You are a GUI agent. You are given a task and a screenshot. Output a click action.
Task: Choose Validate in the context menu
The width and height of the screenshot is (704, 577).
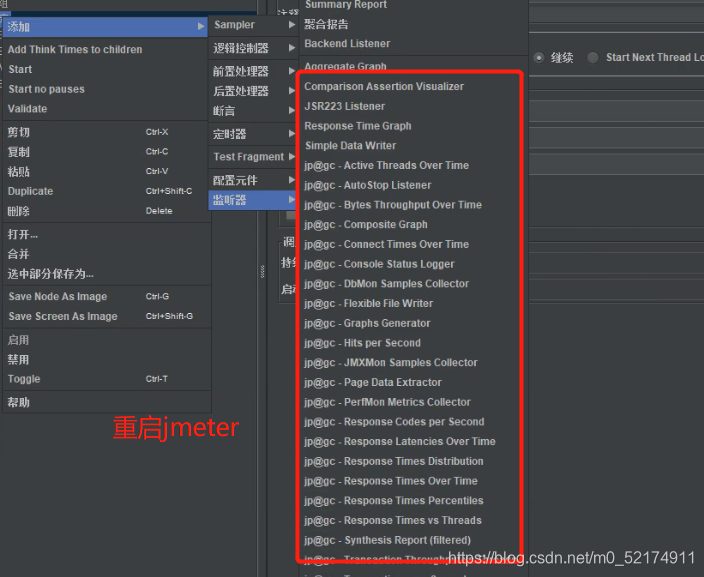[105, 109]
